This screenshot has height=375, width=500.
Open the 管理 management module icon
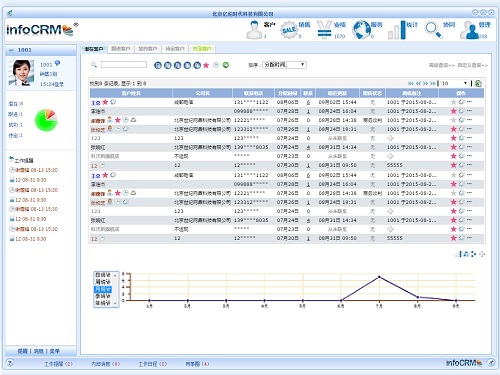(x=470, y=30)
